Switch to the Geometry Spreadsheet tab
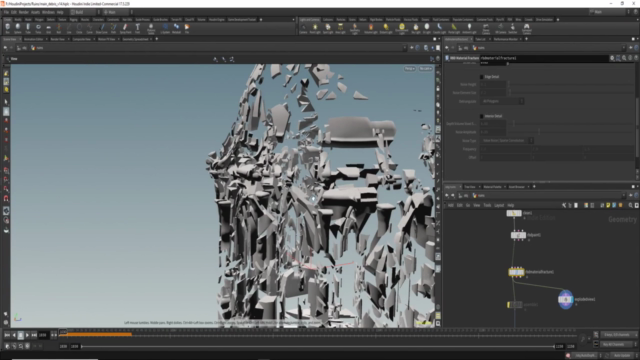 point(135,39)
